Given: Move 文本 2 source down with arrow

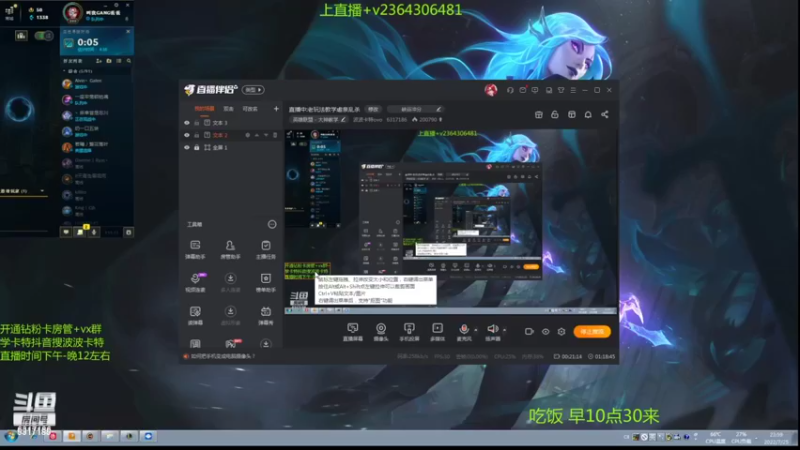Looking at the screenshot, I should [266, 135].
